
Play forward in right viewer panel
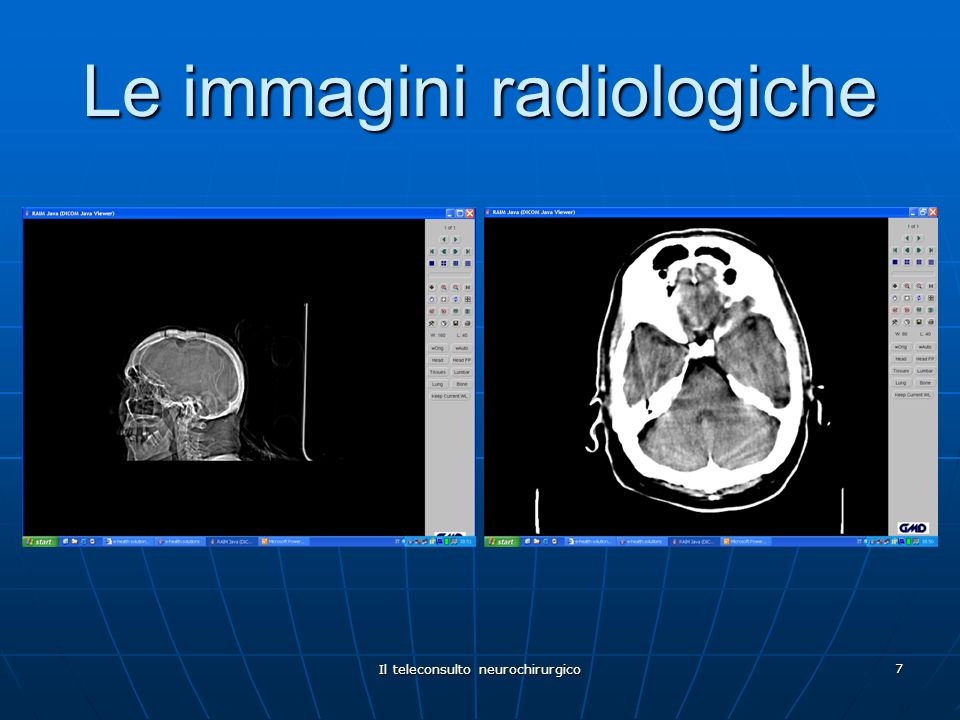click(919, 250)
